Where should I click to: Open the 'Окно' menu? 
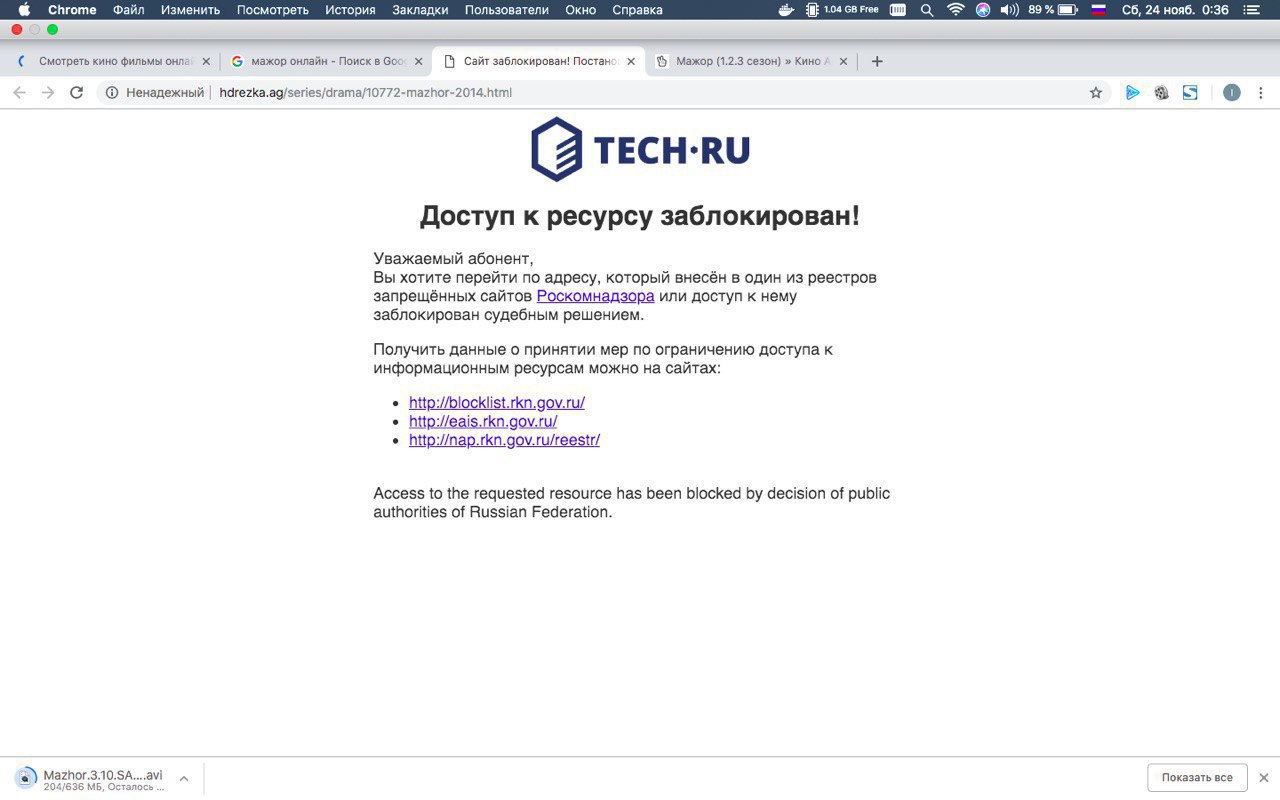pos(580,10)
